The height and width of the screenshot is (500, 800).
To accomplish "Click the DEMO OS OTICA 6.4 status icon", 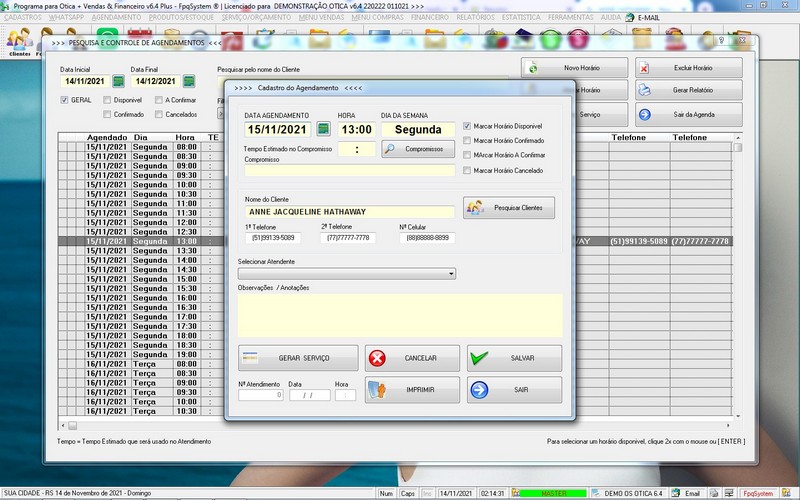I will [x=595, y=493].
